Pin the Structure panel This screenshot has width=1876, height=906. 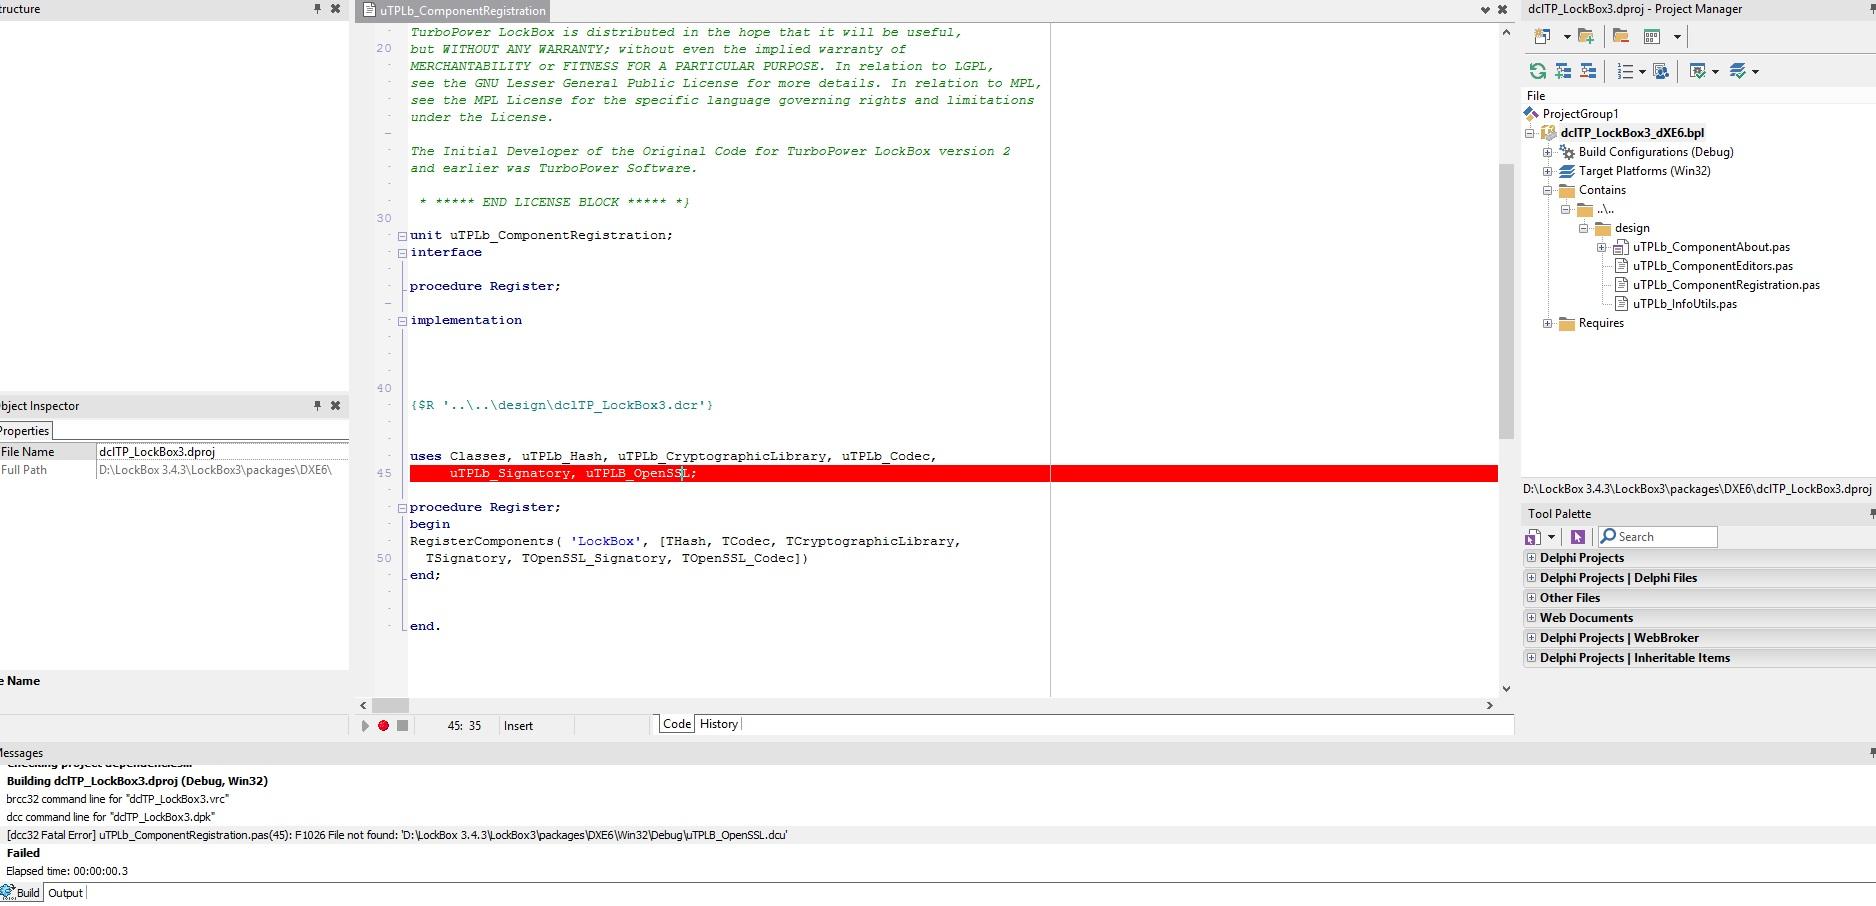[x=317, y=8]
